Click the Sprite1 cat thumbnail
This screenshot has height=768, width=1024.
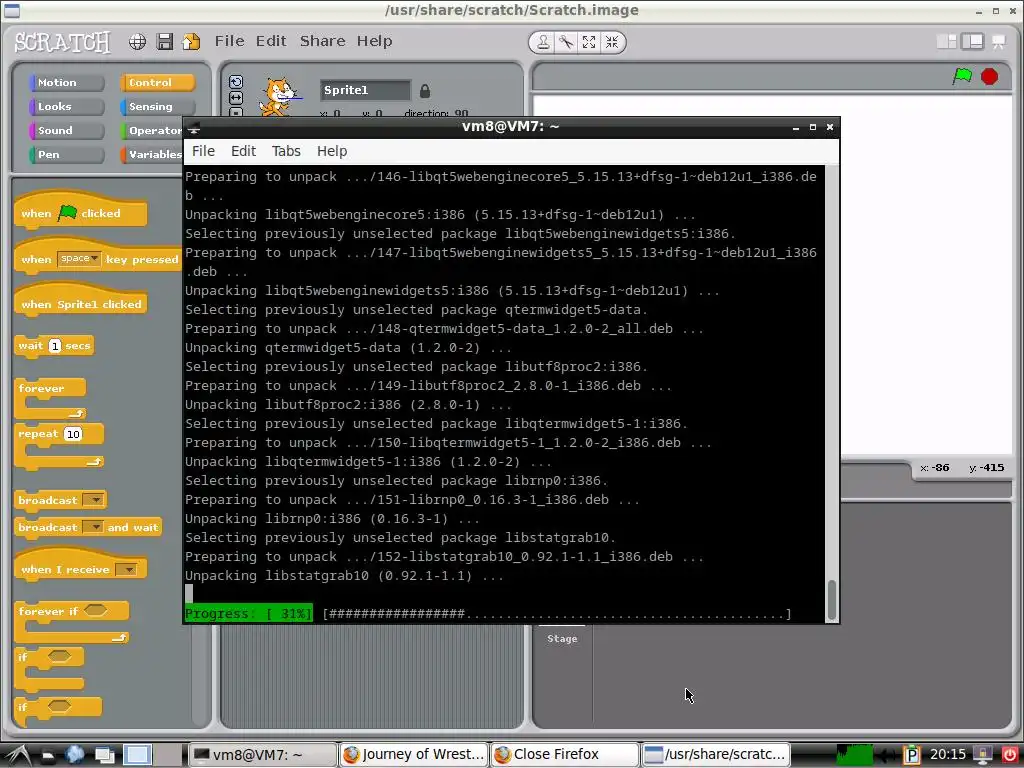pos(280,97)
